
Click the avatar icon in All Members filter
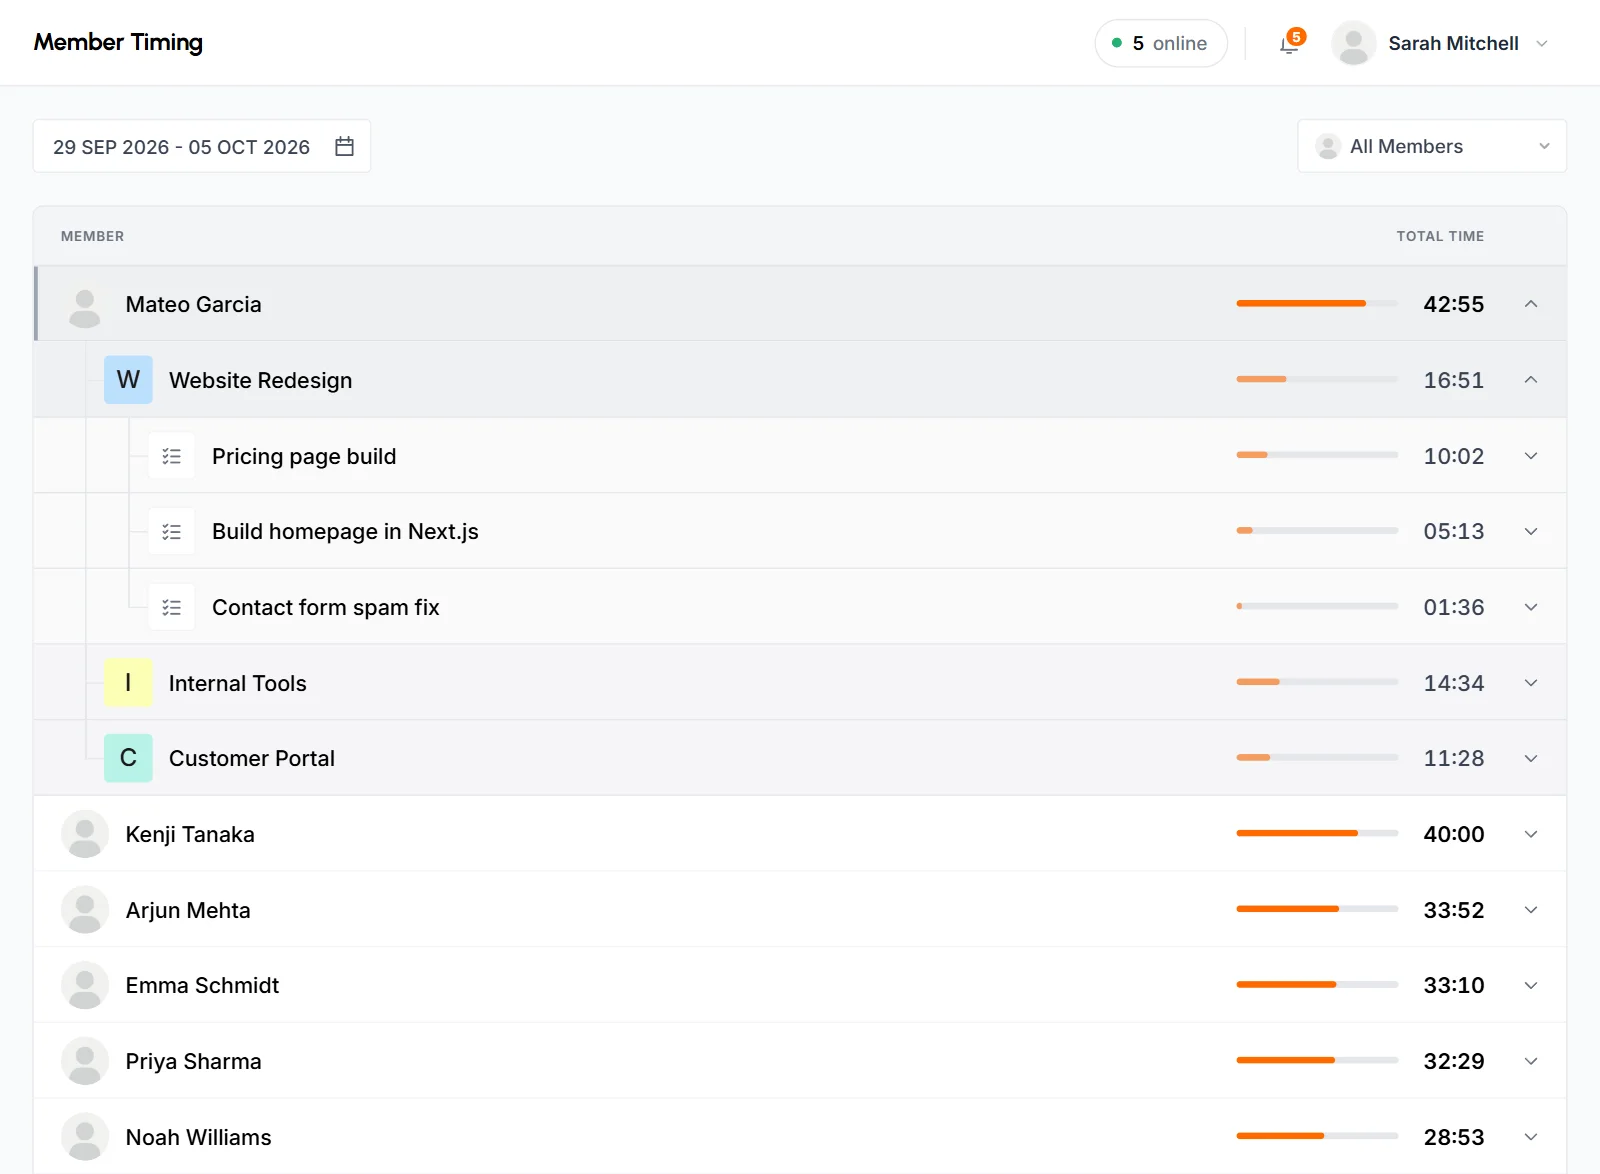[x=1328, y=146]
